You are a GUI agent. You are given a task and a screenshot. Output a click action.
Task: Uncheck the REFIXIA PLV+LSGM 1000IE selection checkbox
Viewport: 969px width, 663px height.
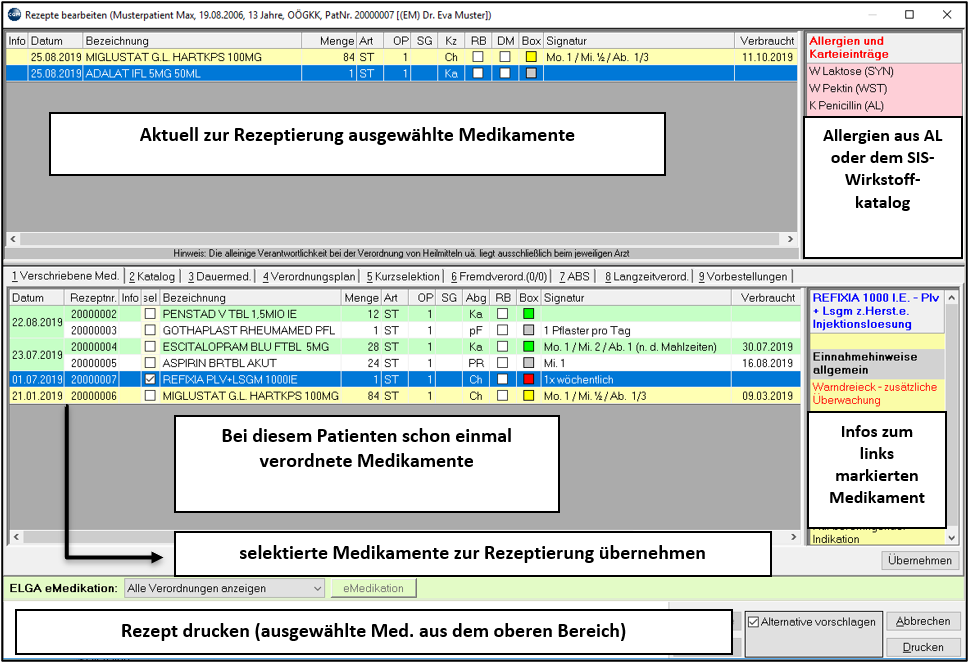click(x=150, y=379)
